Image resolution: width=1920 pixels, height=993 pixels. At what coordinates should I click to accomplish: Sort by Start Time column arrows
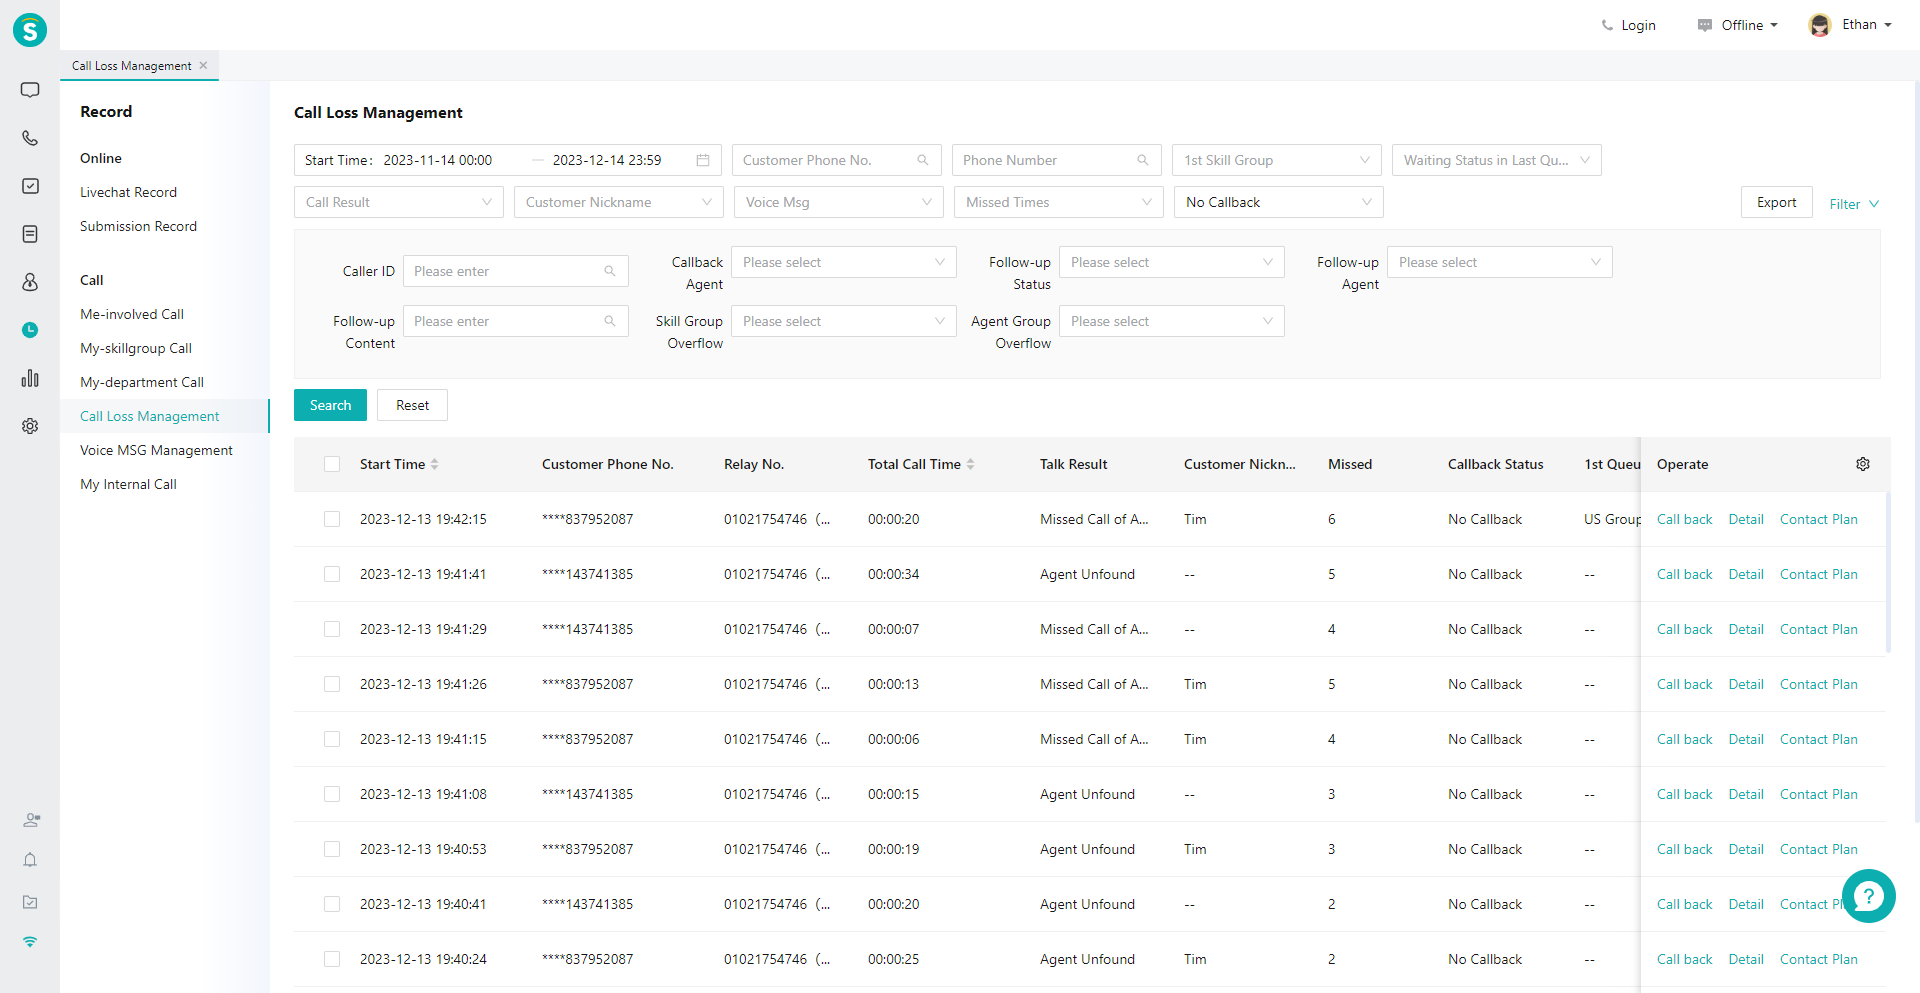[435, 464]
